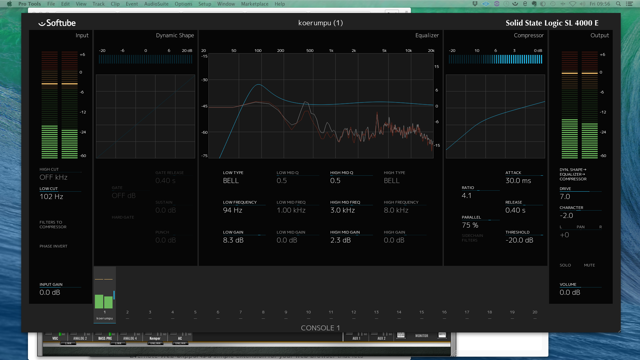Open the Apple menu

tap(9, 4)
